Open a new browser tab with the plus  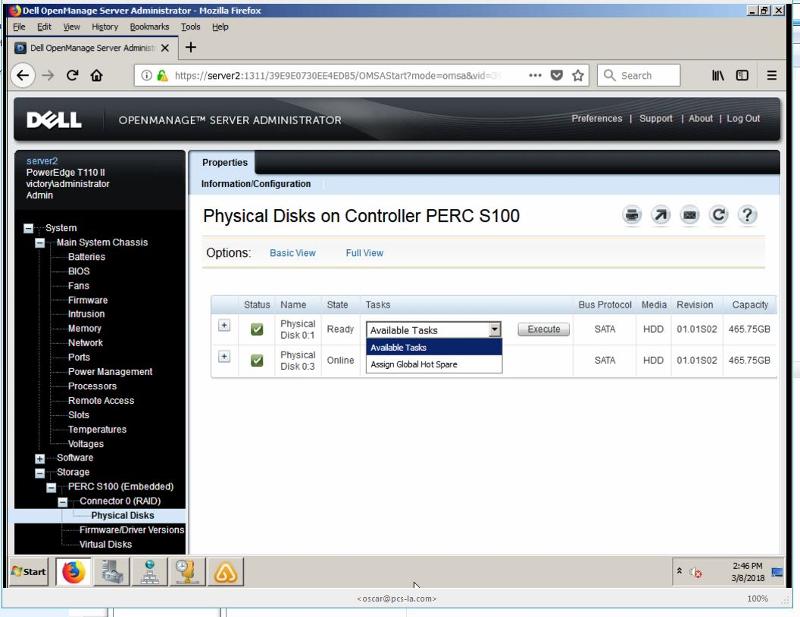click(191, 47)
